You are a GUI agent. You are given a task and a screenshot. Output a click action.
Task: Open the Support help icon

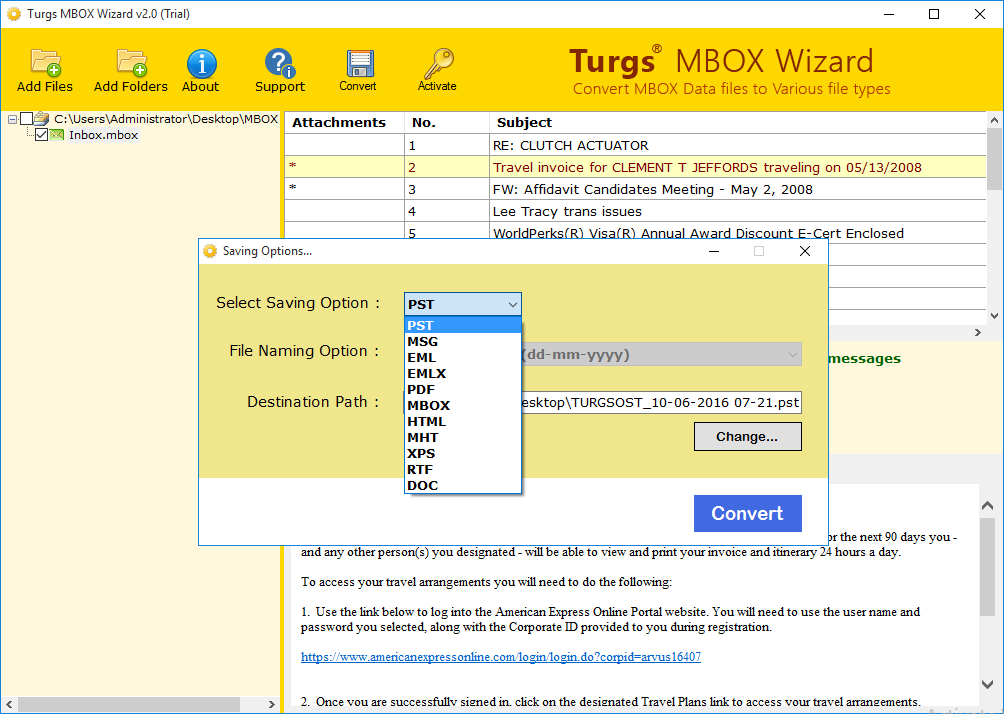(x=279, y=63)
